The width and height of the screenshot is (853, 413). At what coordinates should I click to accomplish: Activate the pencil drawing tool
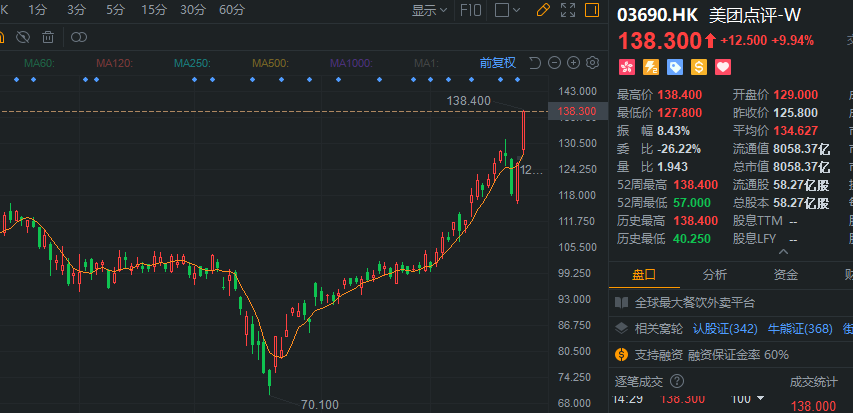(x=543, y=10)
